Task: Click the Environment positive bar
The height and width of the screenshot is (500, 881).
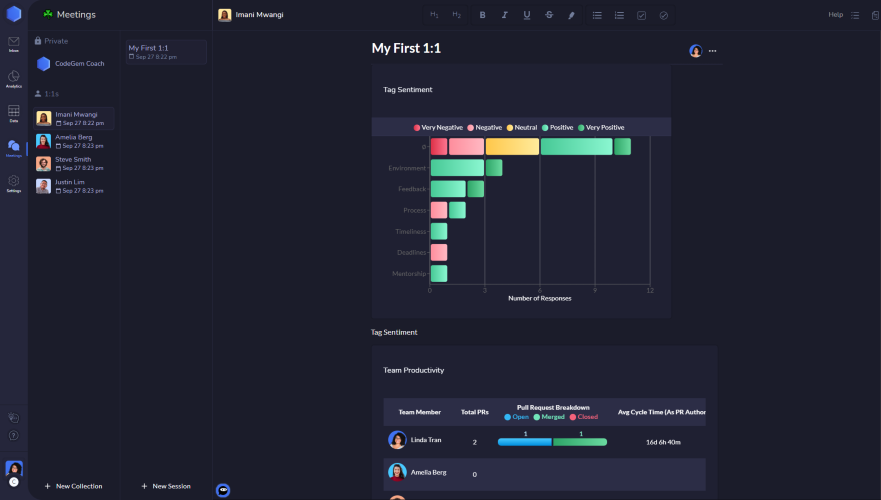Action: tap(457, 167)
